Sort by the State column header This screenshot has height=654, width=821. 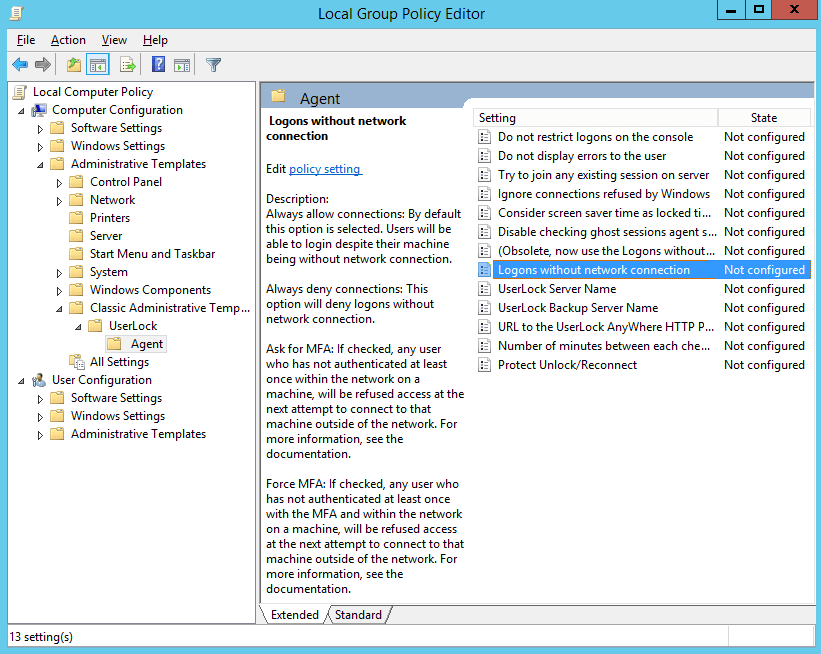[763, 118]
